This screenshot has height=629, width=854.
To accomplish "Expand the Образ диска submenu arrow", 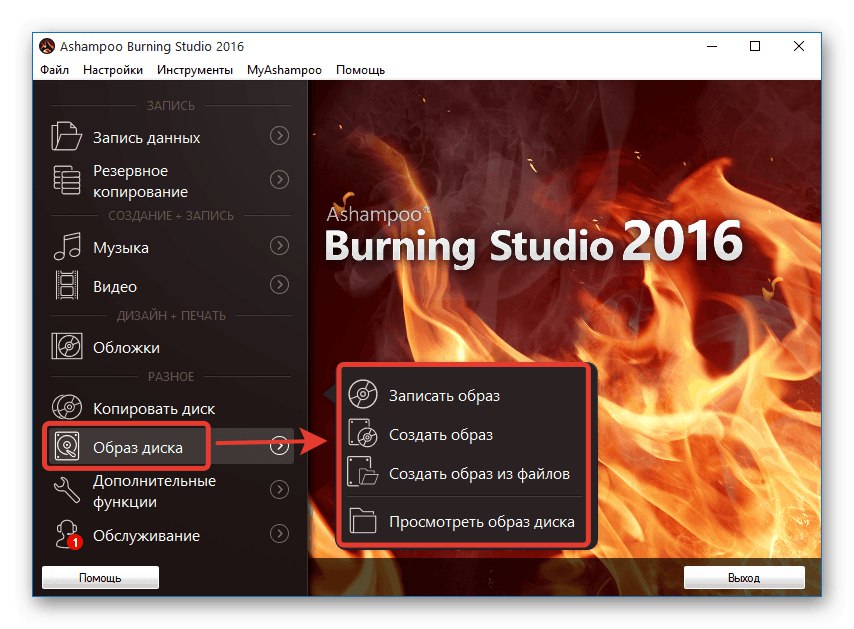I will (279, 445).
